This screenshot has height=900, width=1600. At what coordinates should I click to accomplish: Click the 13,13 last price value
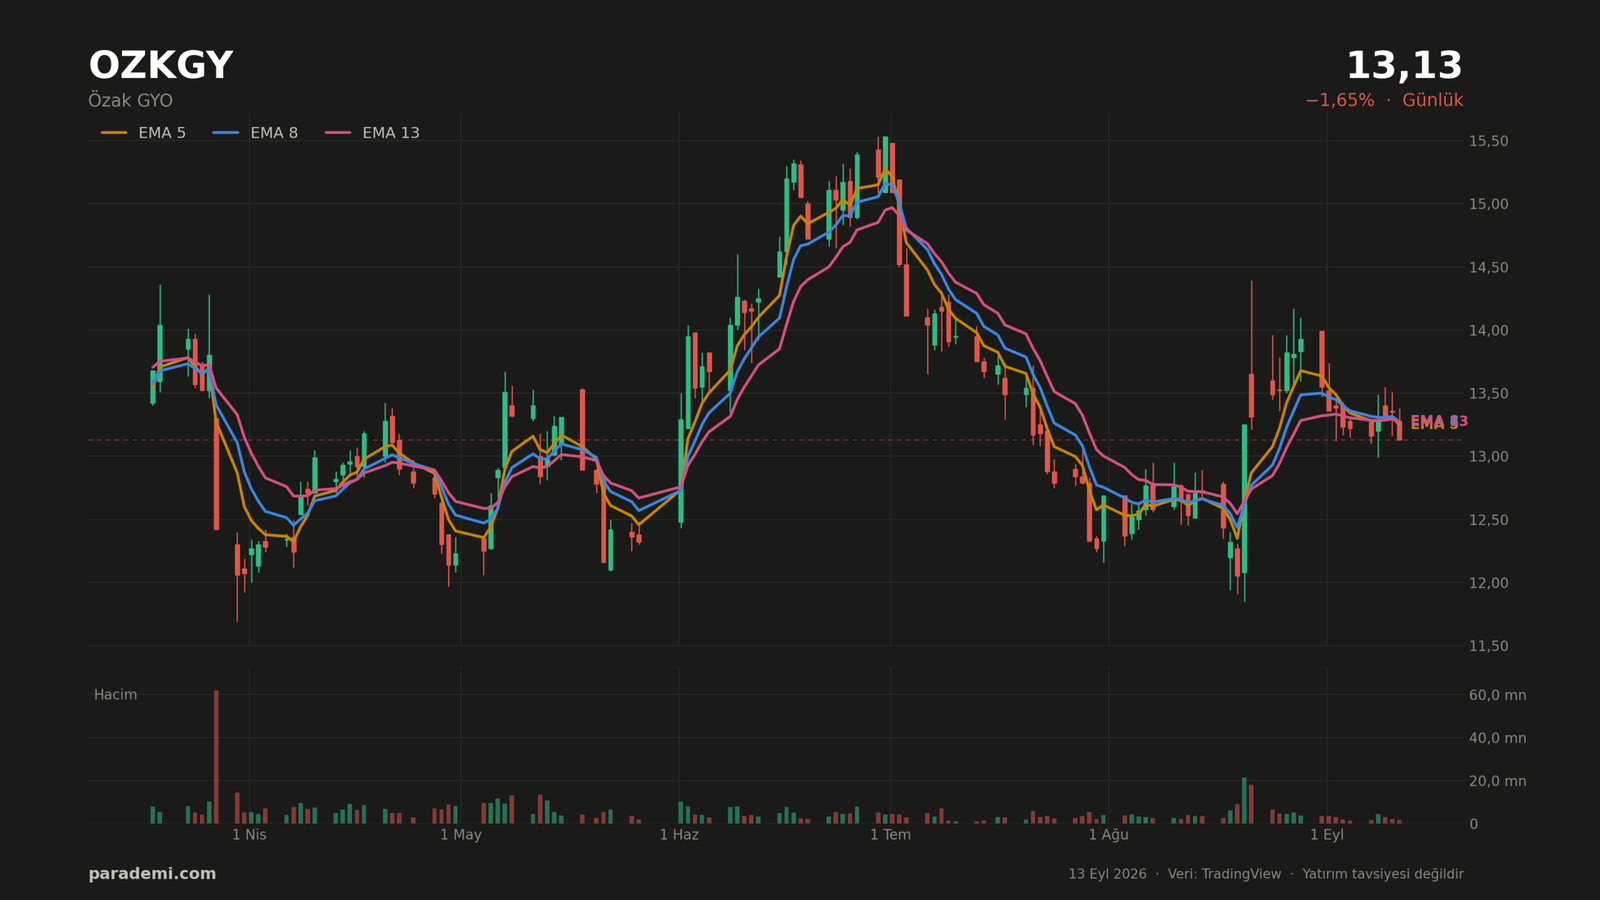click(1404, 66)
